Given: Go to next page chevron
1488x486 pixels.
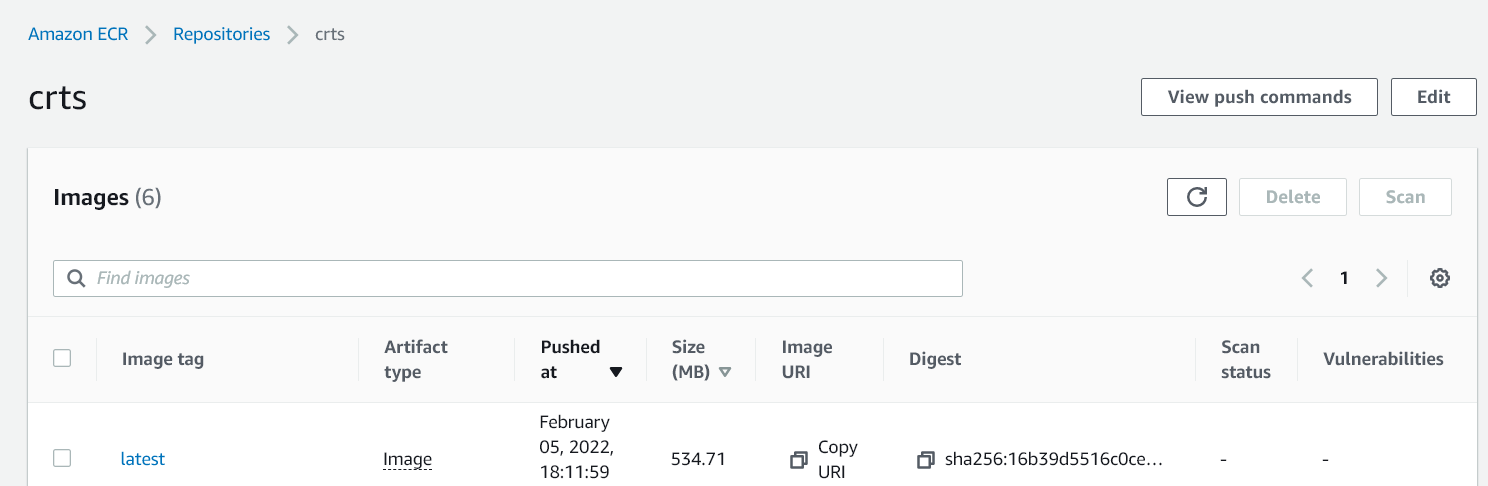Looking at the screenshot, I should pos(1381,278).
